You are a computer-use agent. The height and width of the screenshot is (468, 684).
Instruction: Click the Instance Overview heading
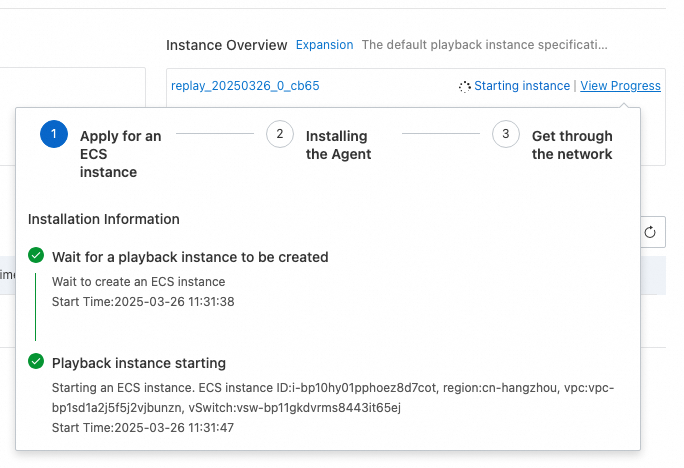coord(226,45)
